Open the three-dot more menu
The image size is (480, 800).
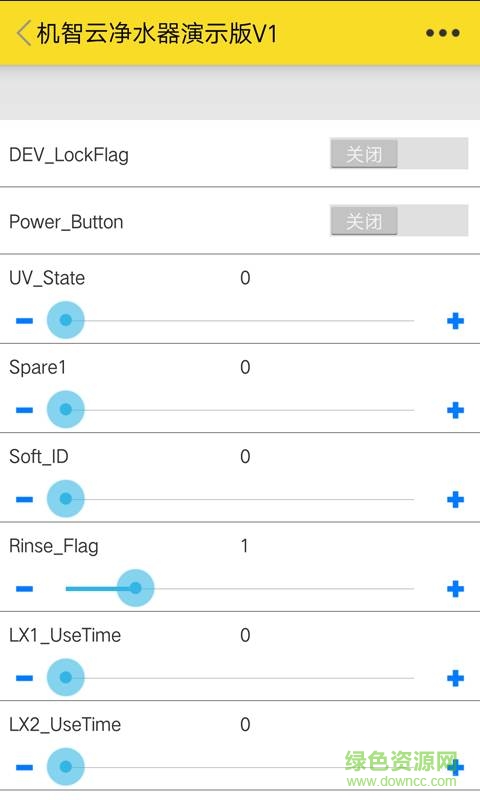point(443,33)
